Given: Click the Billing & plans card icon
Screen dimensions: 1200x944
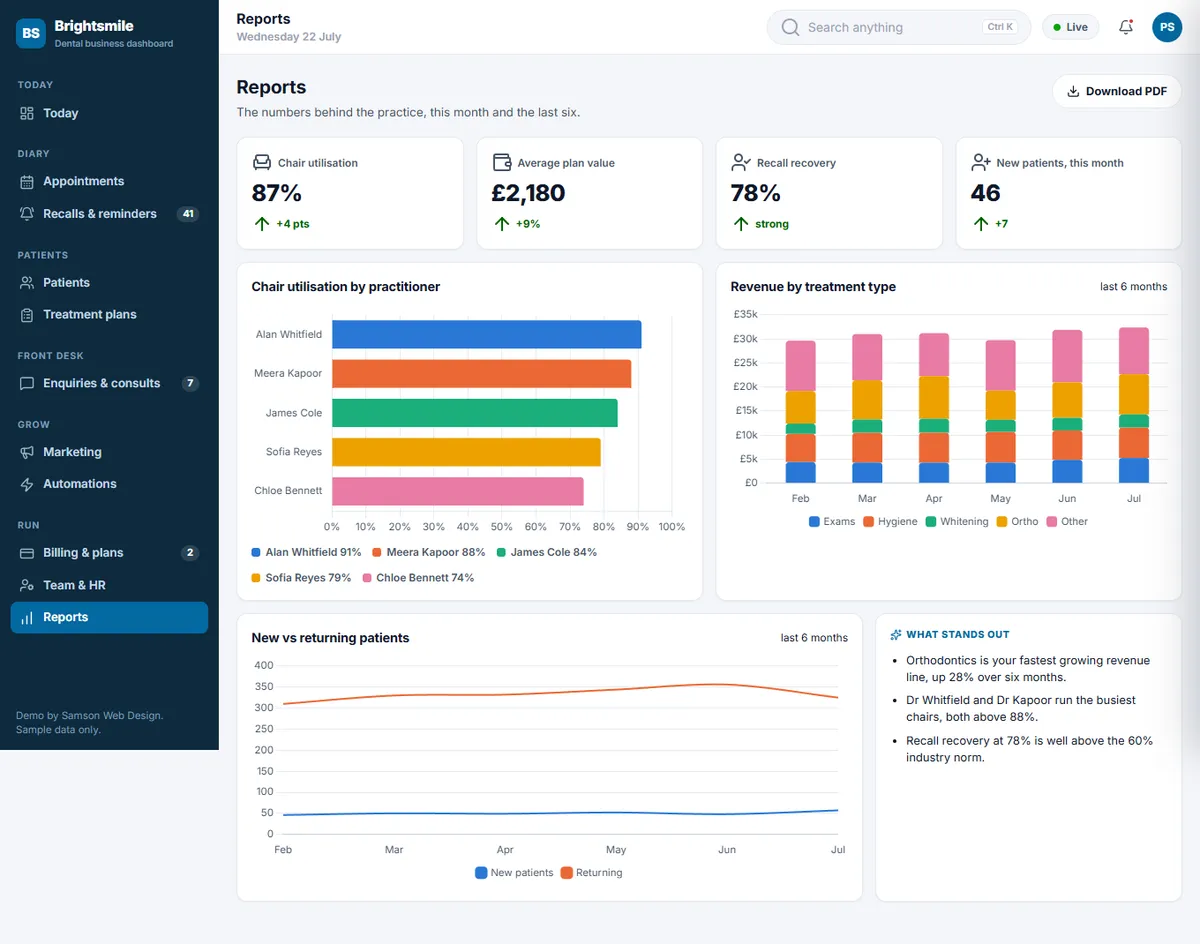Looking at the screenshot, I should (x=27, y=553).
